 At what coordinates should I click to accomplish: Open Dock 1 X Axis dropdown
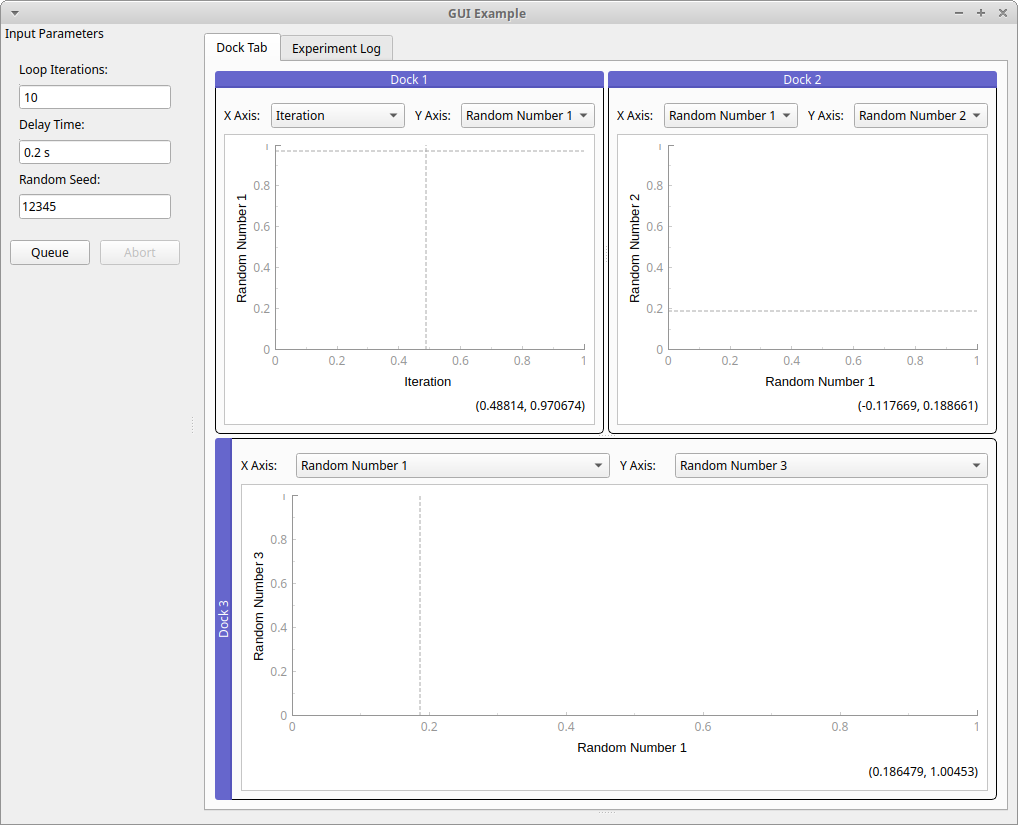(x=337, y=116)
